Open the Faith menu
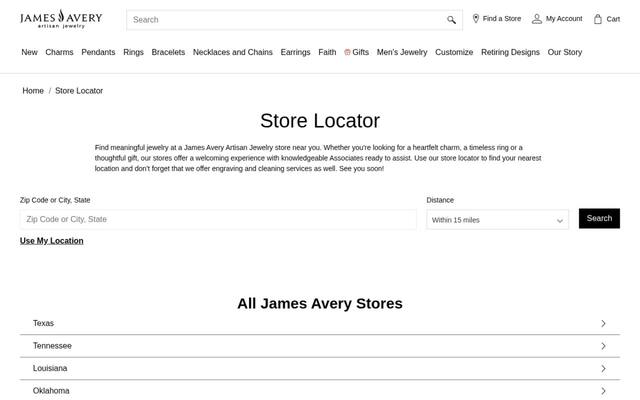640x400 pixels. pyautogui.click(x=327, y=52)
